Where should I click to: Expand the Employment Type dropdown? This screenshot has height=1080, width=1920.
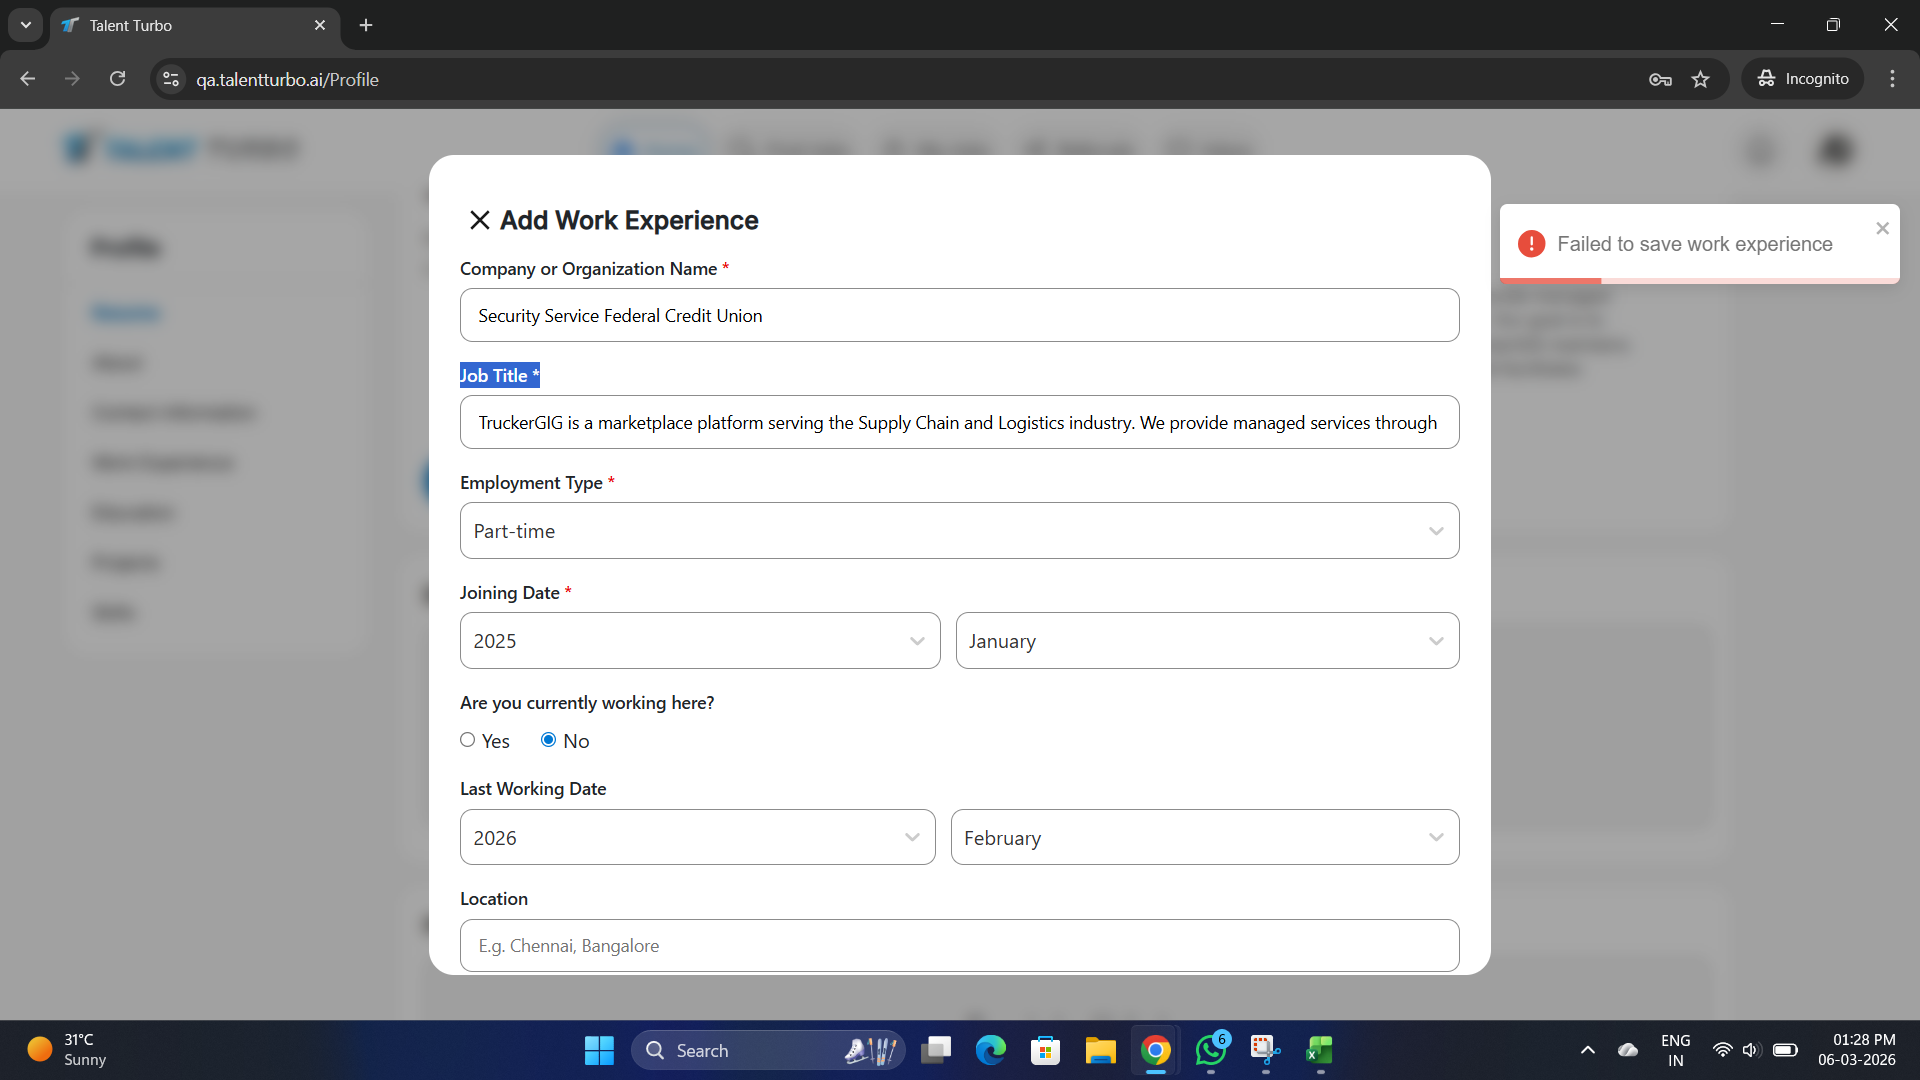click(x=959, y=531)
